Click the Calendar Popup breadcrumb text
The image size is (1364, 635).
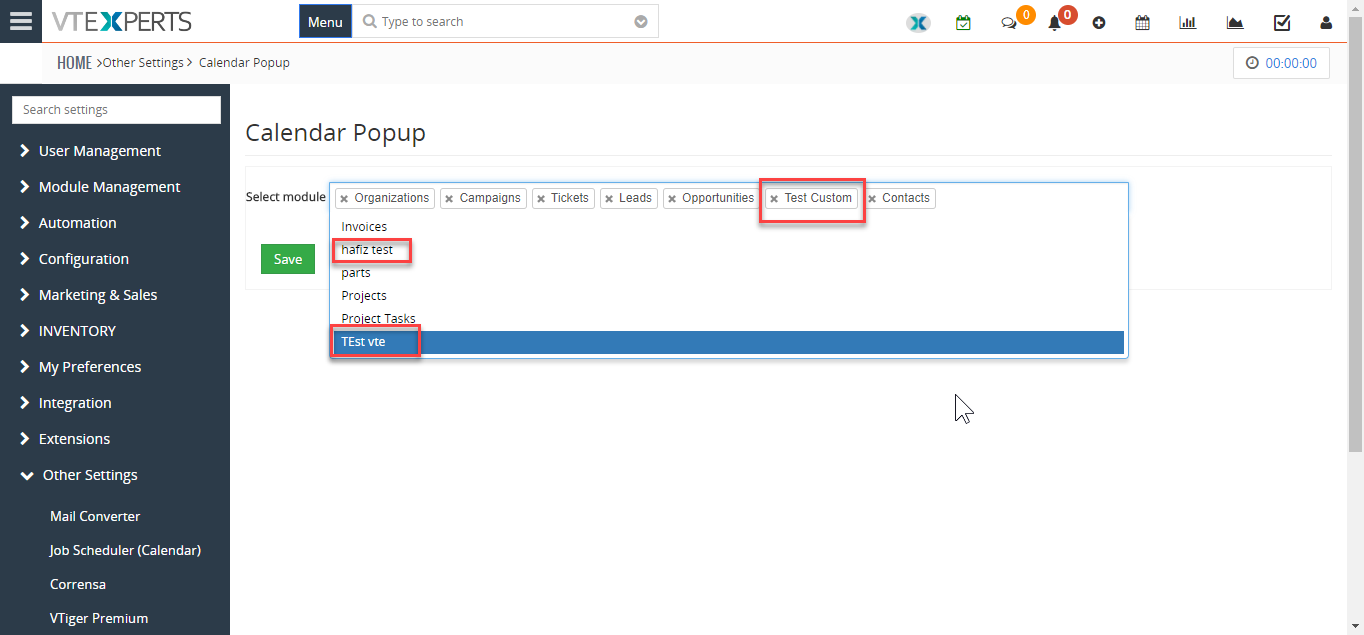tap(244, 63)
